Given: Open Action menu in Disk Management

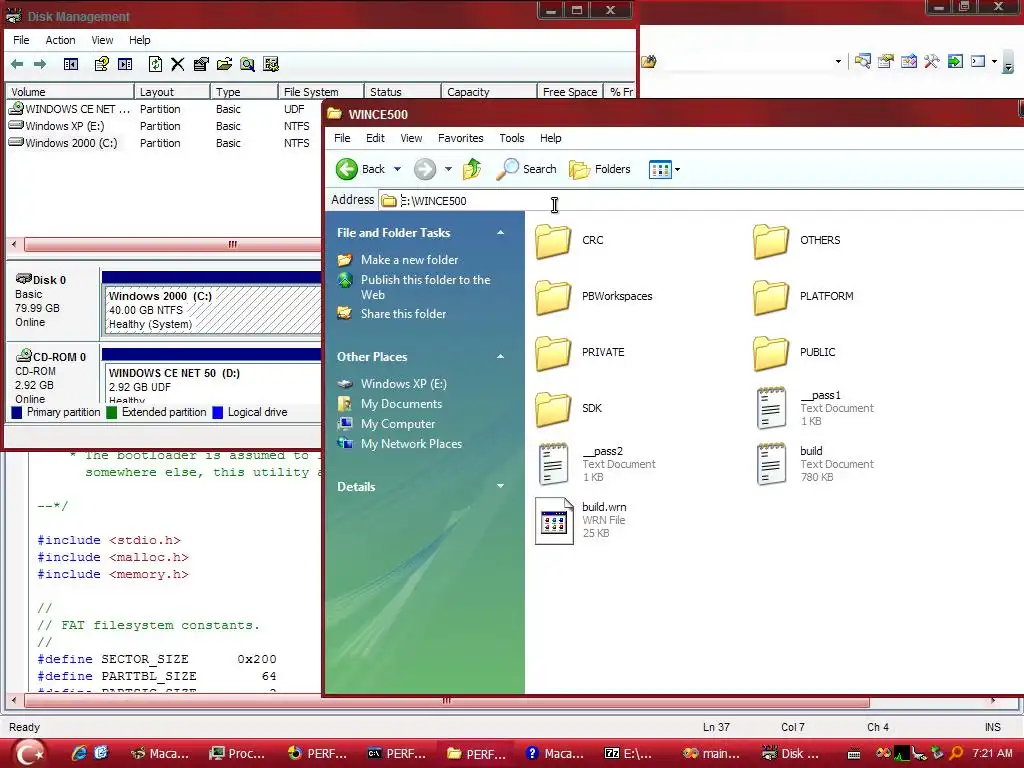Looking at the screenshot, I should tap(60, 40).
